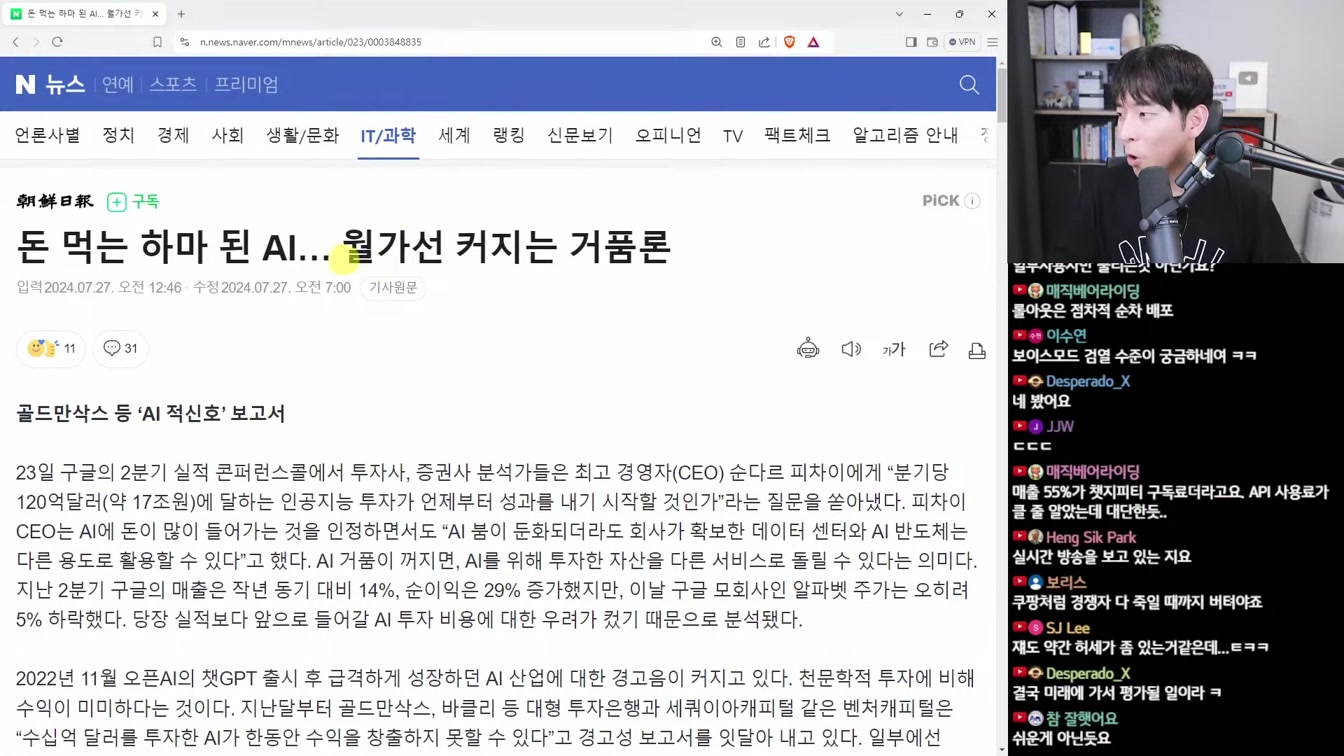Image resolution: width=1344 pixels, height=756 pixels.
Task: Go to 프리미엄 section
Action: pos(246,85)
